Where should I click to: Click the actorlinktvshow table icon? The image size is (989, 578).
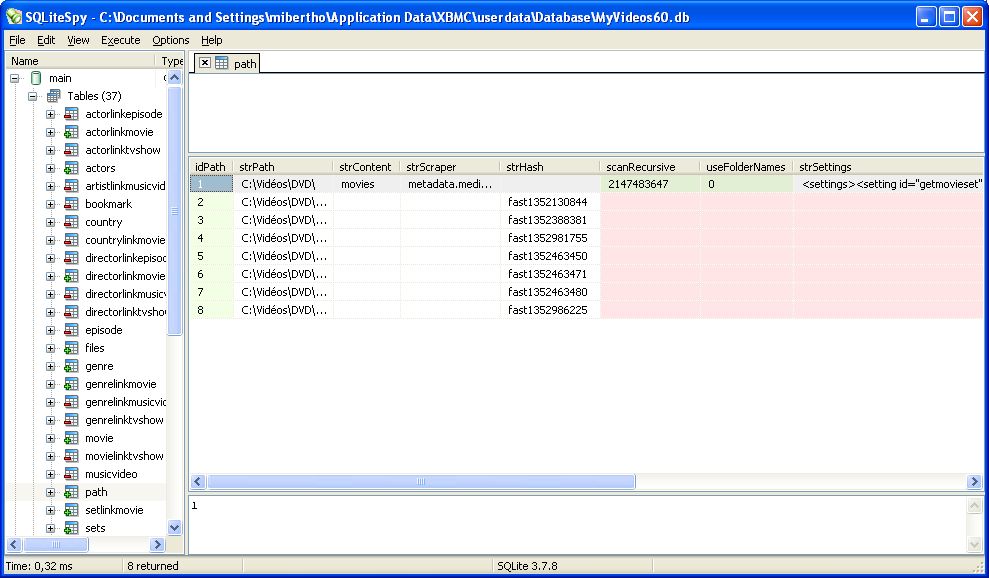pyautogui.click(x=71, y=150)
